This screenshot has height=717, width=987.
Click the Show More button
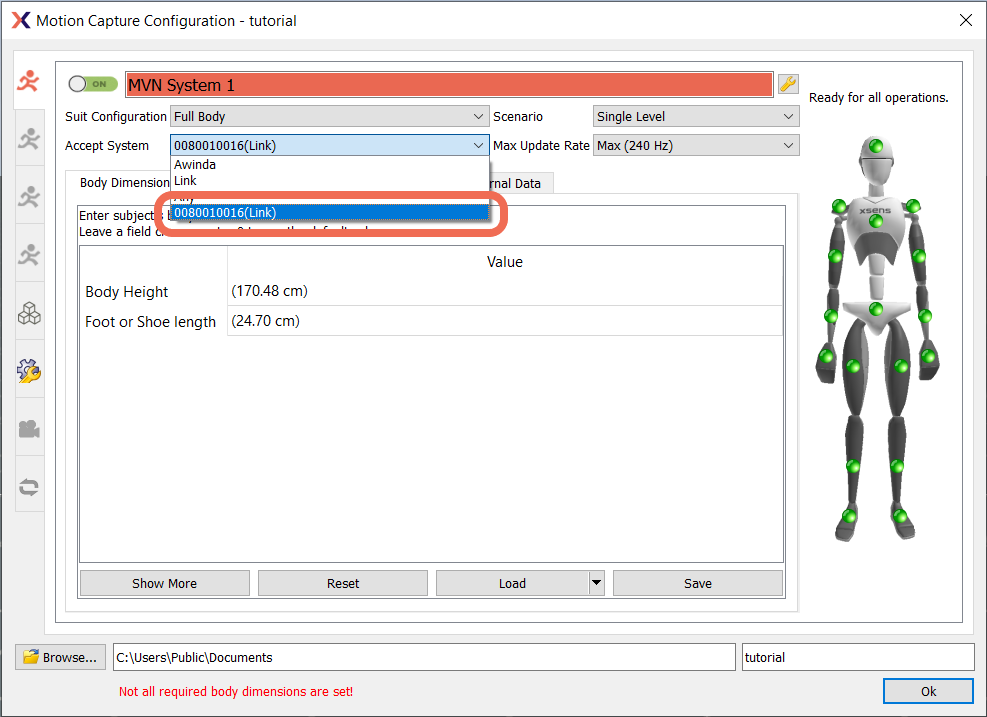tap(164, 583)
